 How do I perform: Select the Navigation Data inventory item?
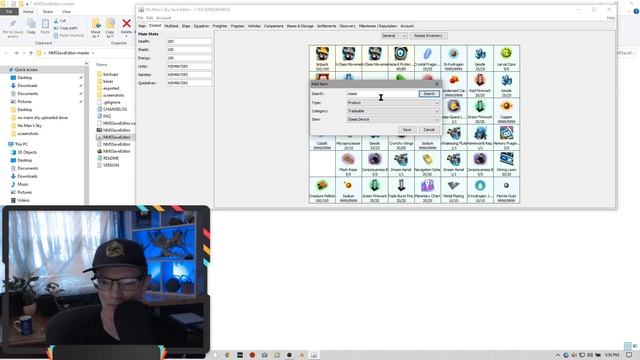coord(427,164)
